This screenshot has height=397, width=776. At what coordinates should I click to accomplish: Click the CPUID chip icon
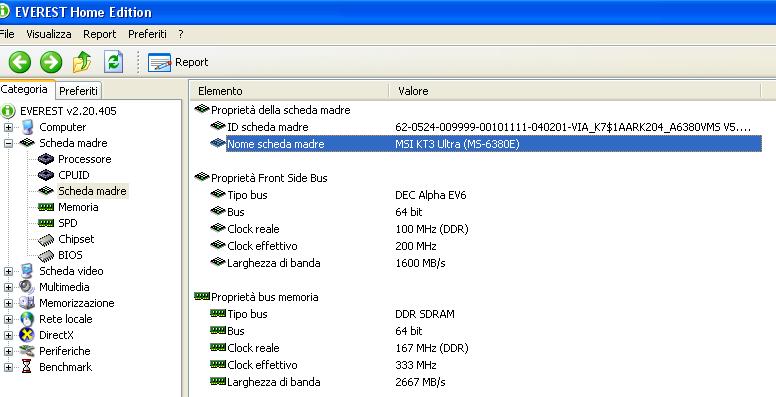(46, 175)
